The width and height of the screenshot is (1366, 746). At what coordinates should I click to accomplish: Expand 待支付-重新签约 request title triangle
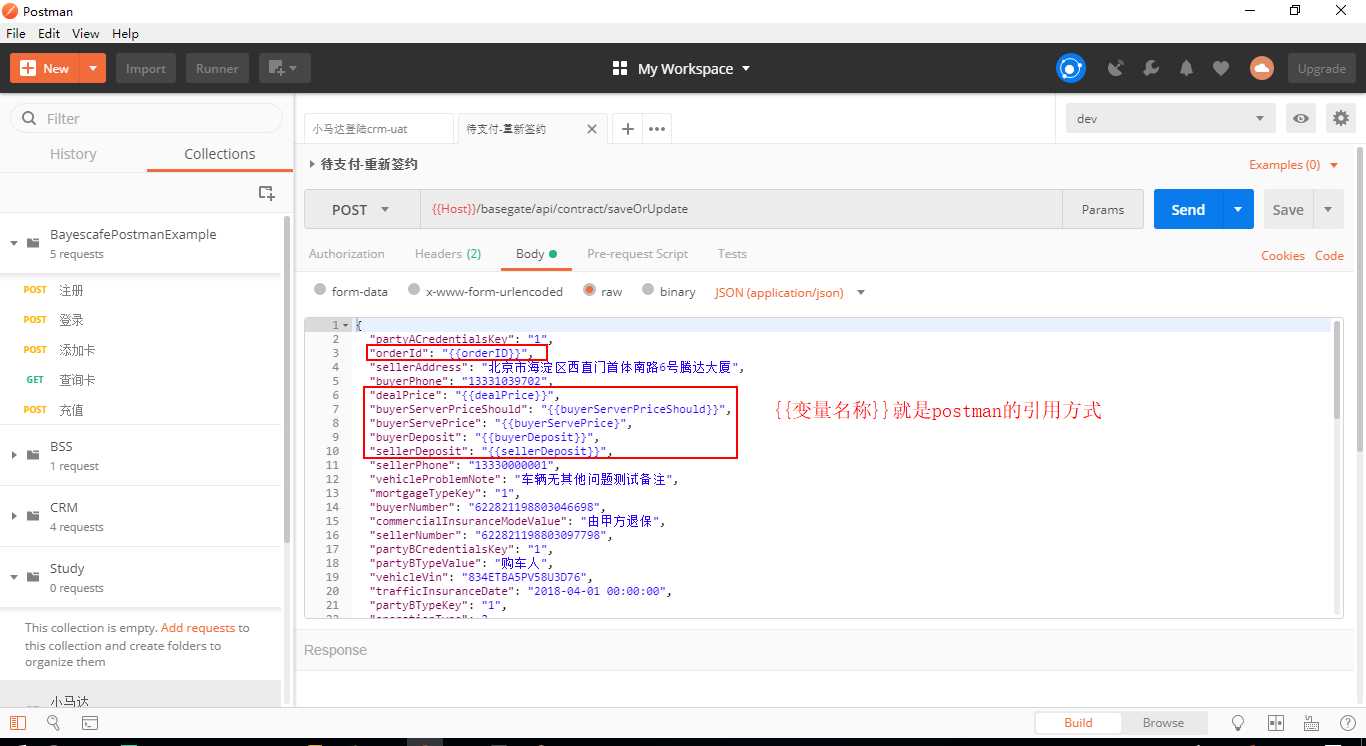tap(311, 164)
